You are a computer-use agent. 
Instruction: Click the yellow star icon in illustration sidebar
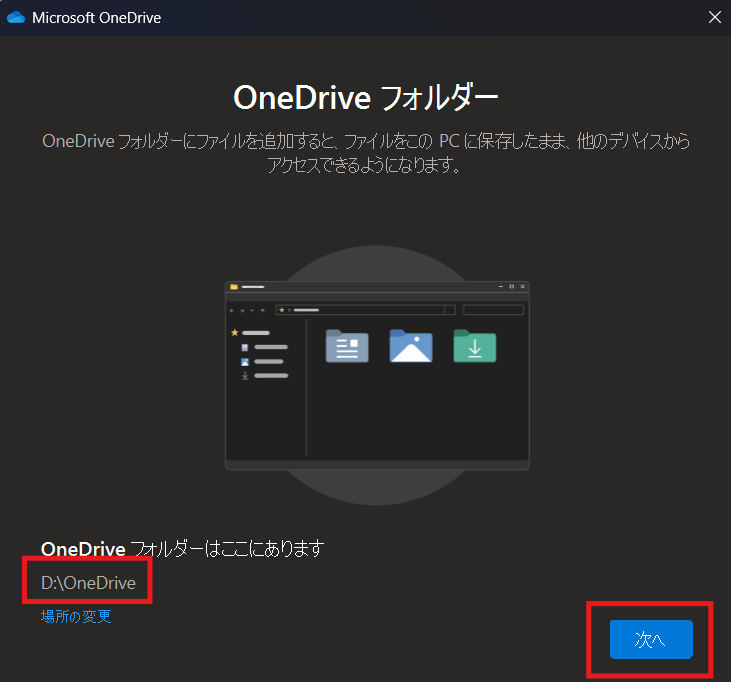click(235, 332)
